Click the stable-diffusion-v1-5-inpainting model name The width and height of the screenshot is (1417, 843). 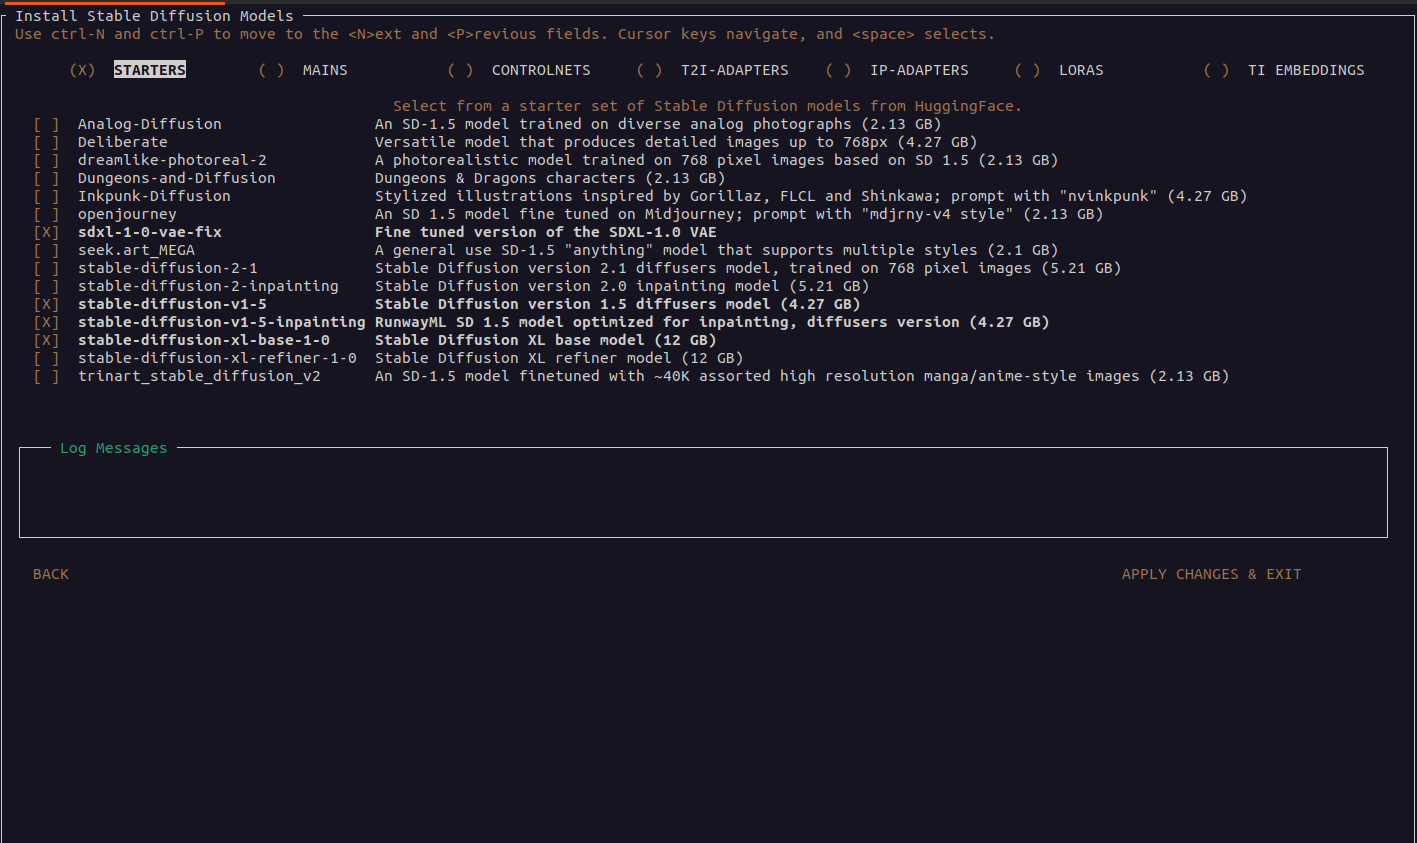[222, 322]
